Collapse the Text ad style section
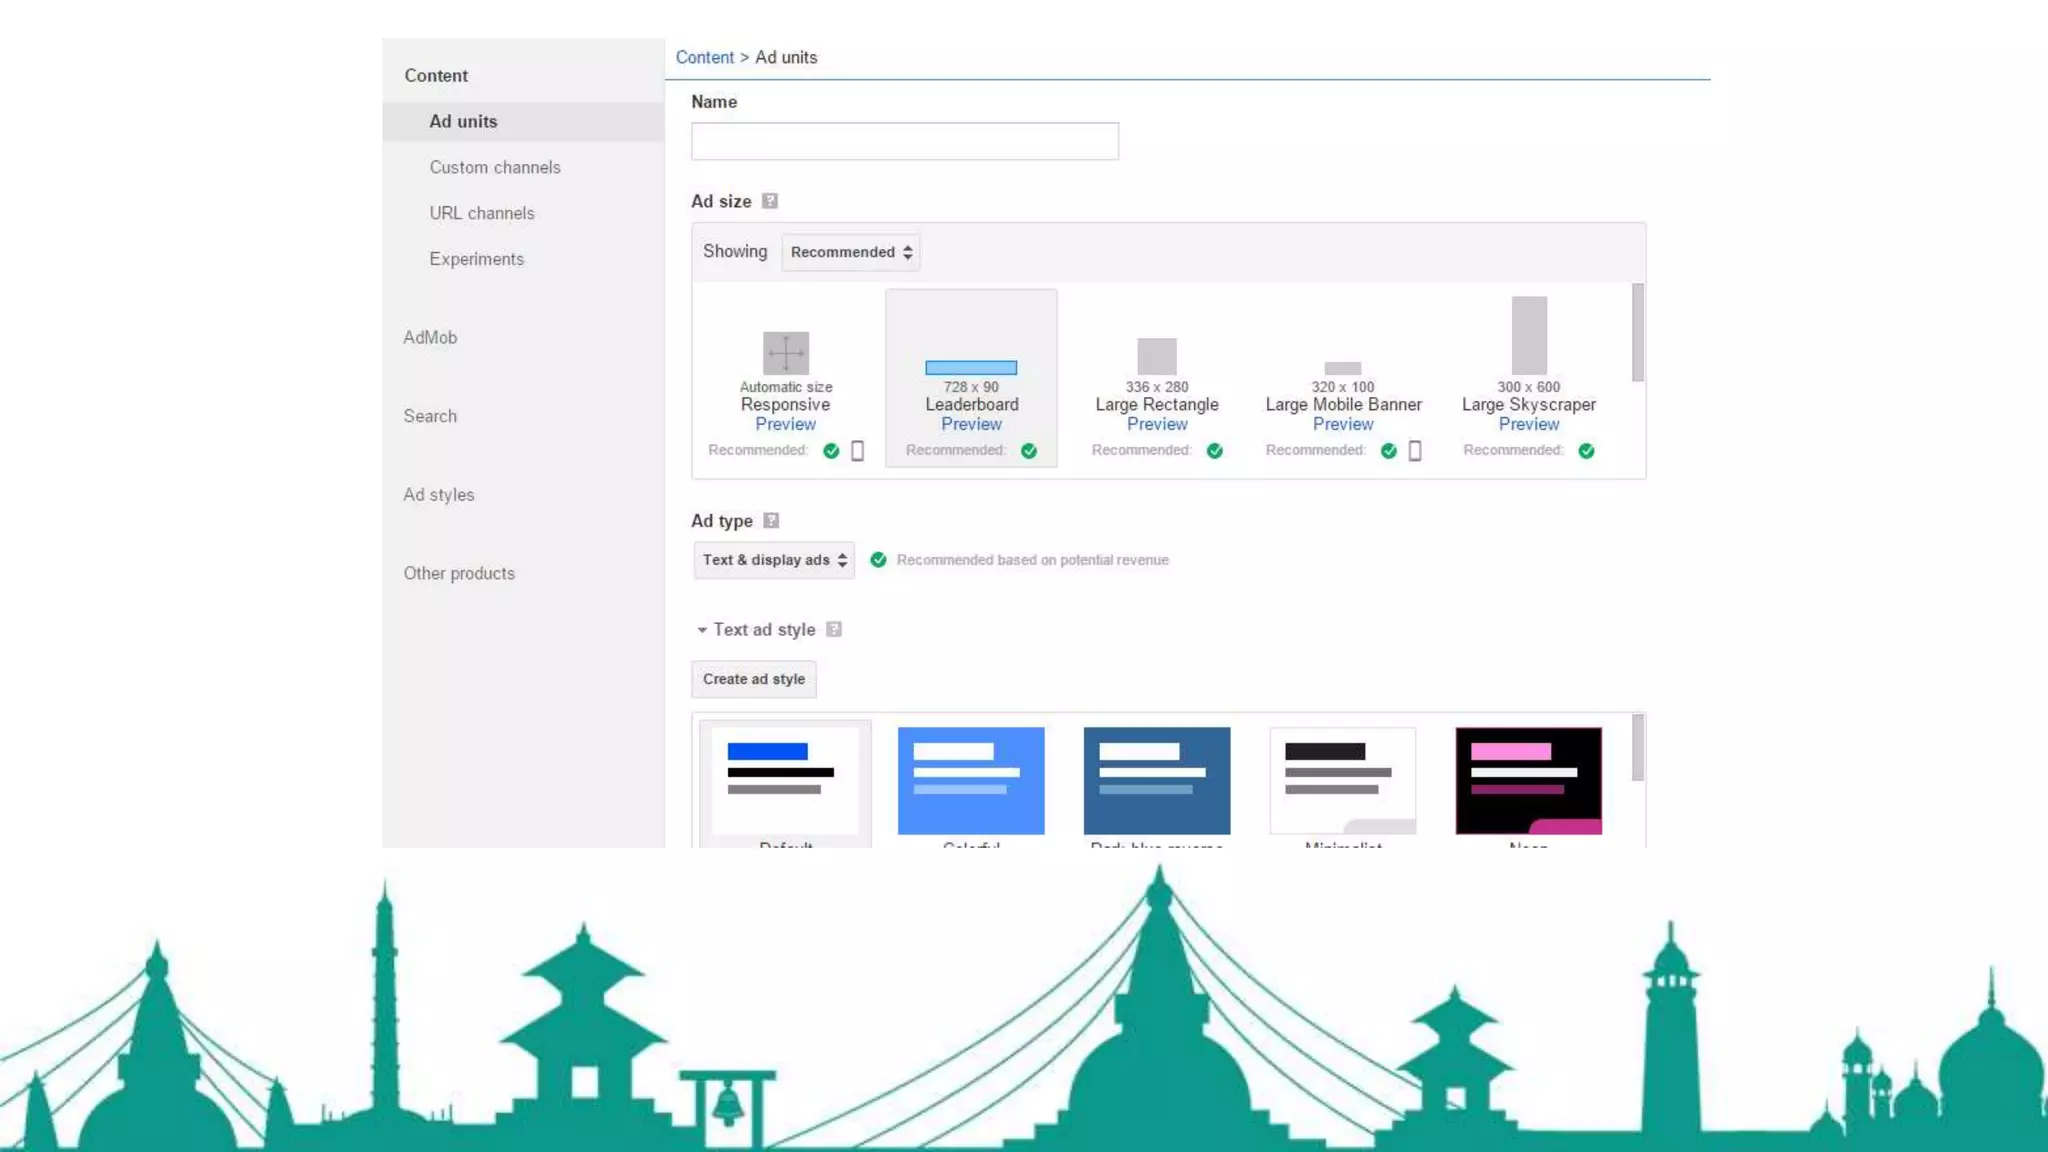The width and height of the screenshot is (2048, 1152). point(702,630)
